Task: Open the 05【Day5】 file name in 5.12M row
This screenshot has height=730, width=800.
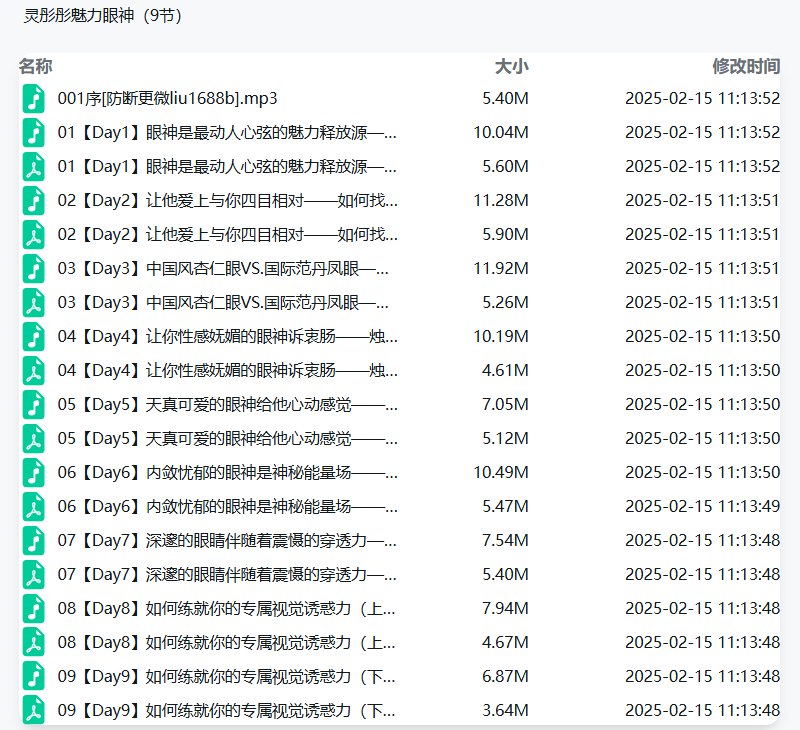Action: pos(228,439)
